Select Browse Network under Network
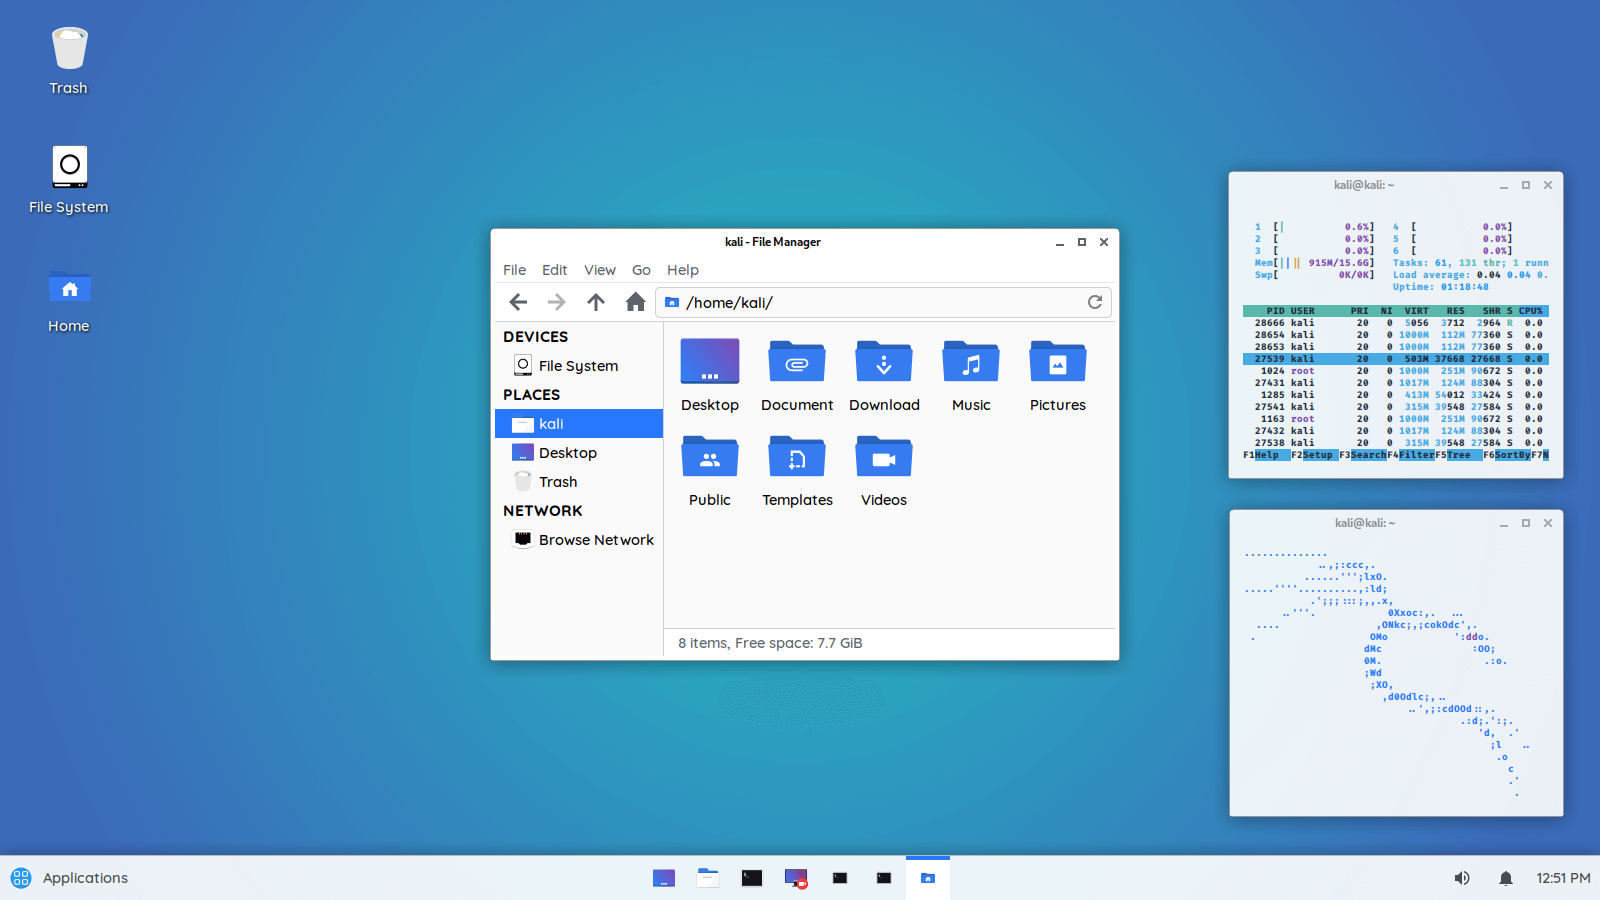1600x900 pixels. point(595,539)
